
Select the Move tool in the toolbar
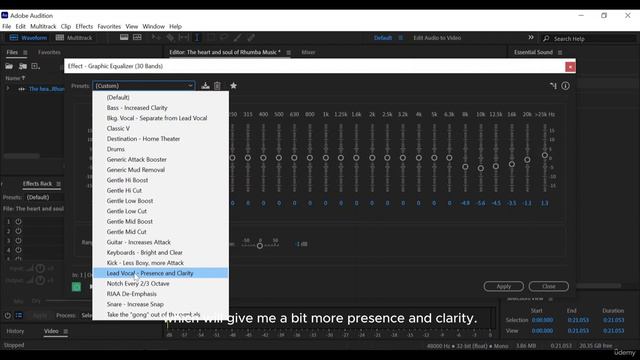tap(156, 38)
